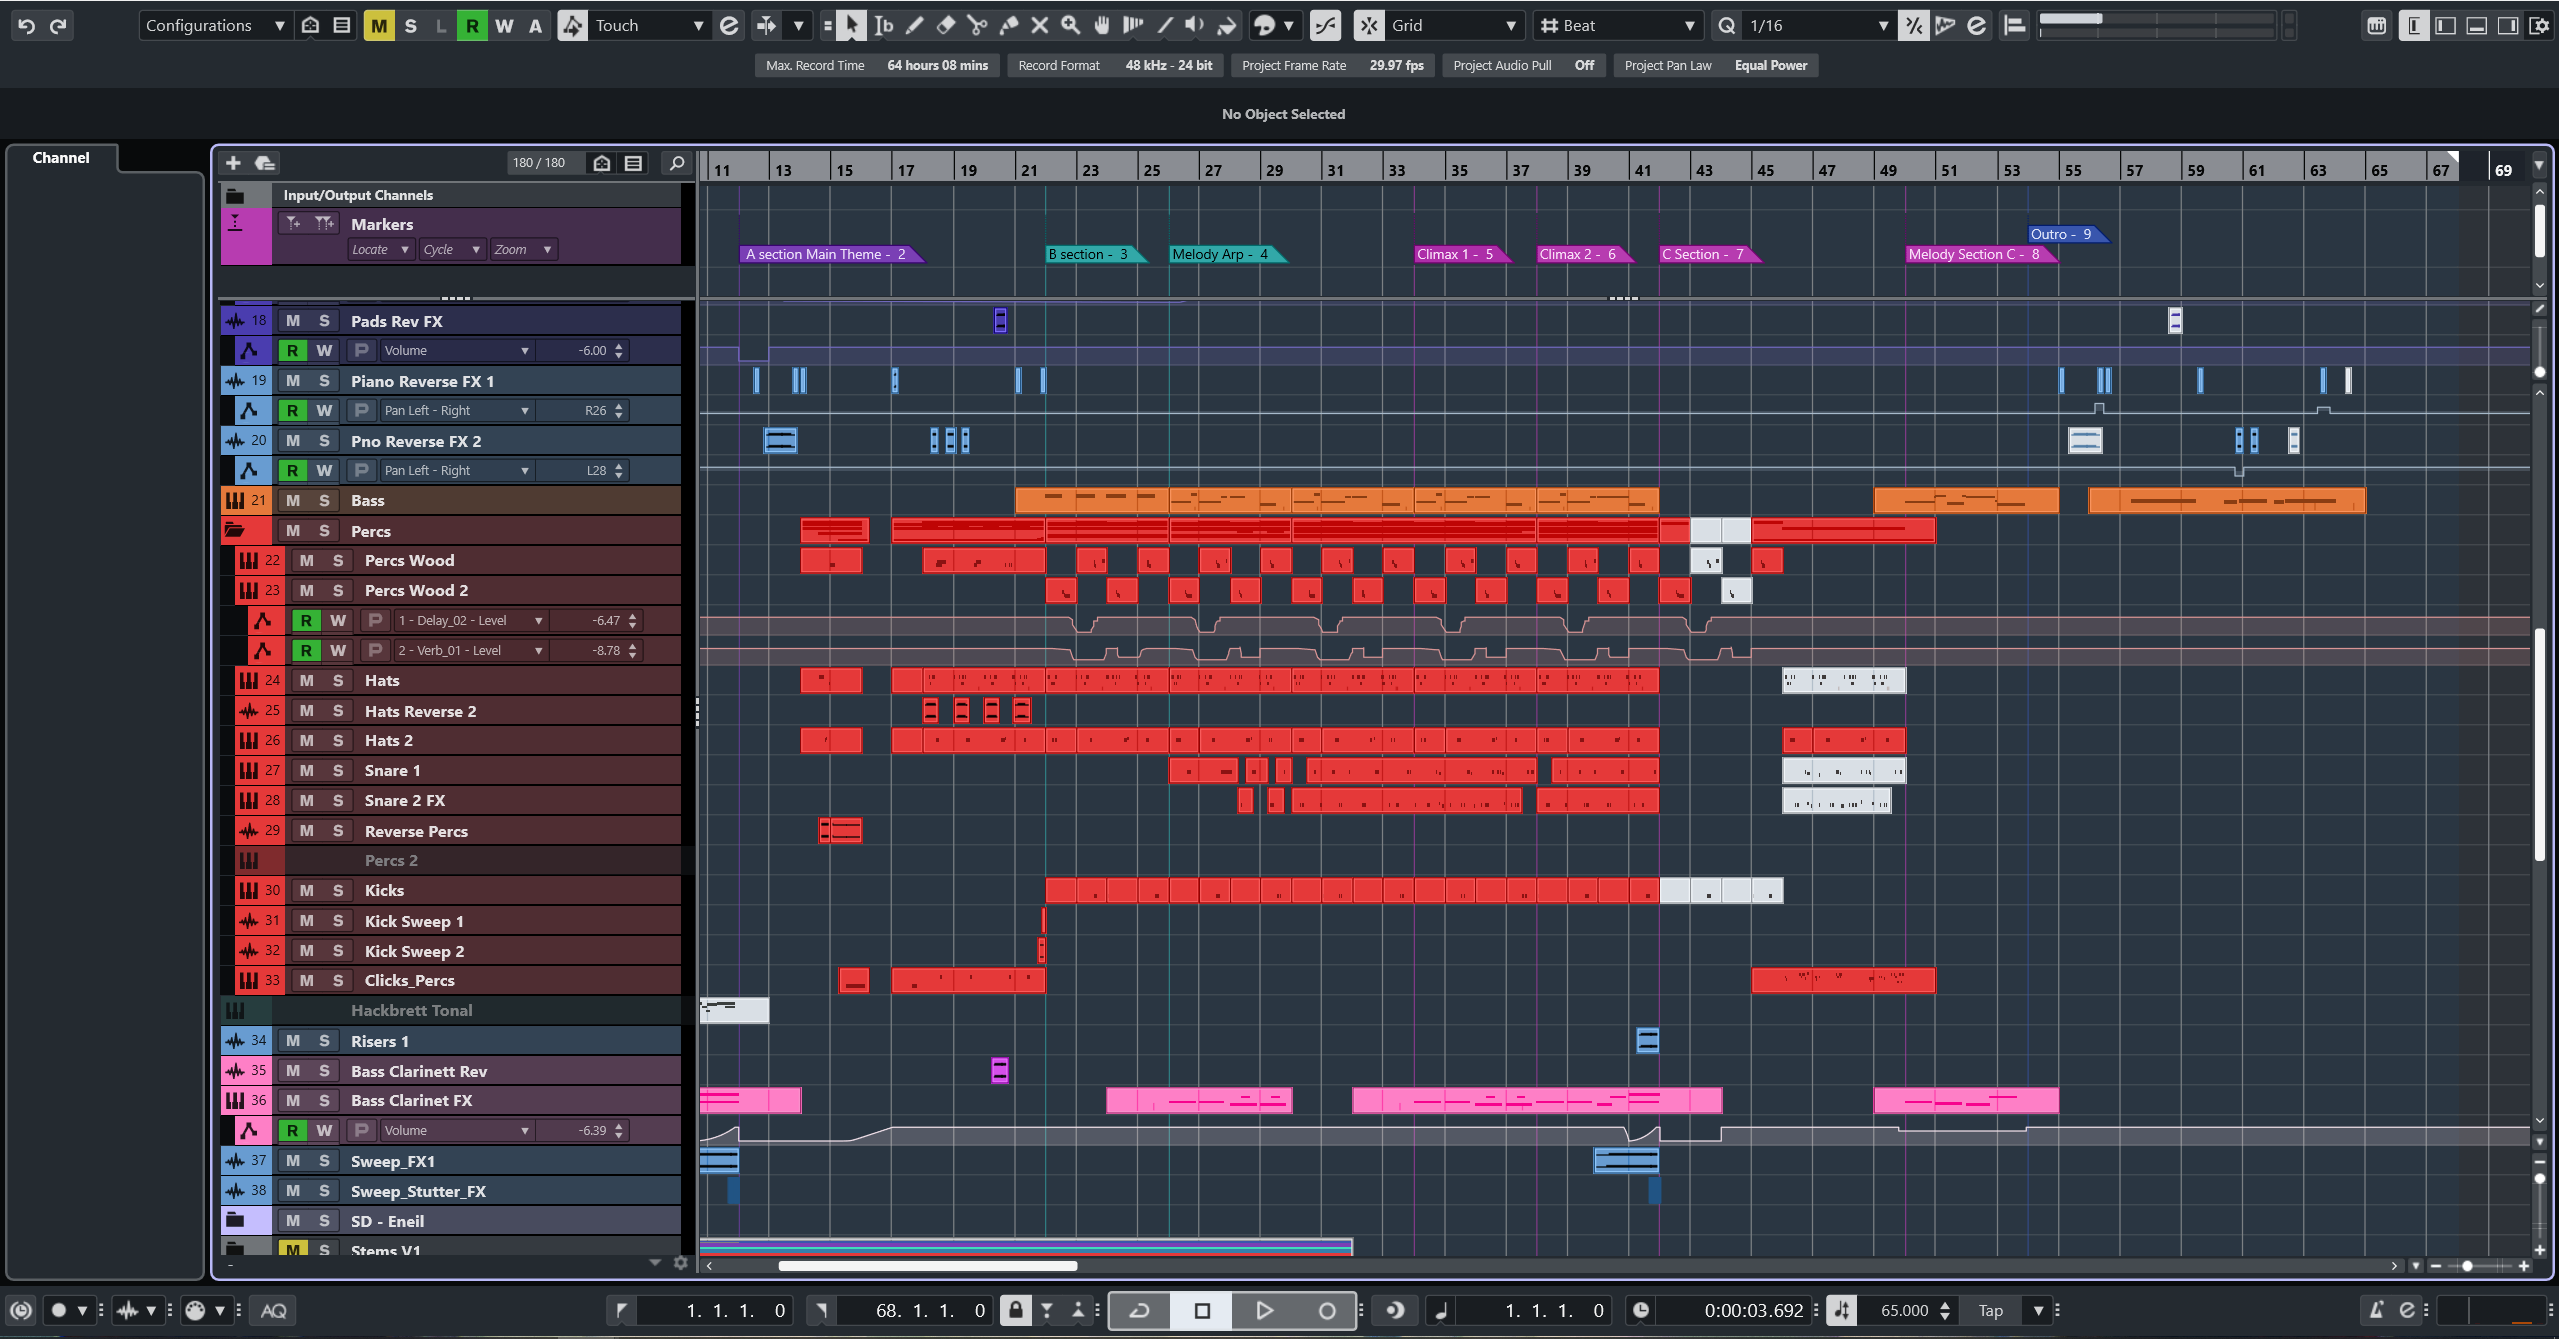
Task: Toggle global Mute (yellow M) in toolbar
Action: 379,26
